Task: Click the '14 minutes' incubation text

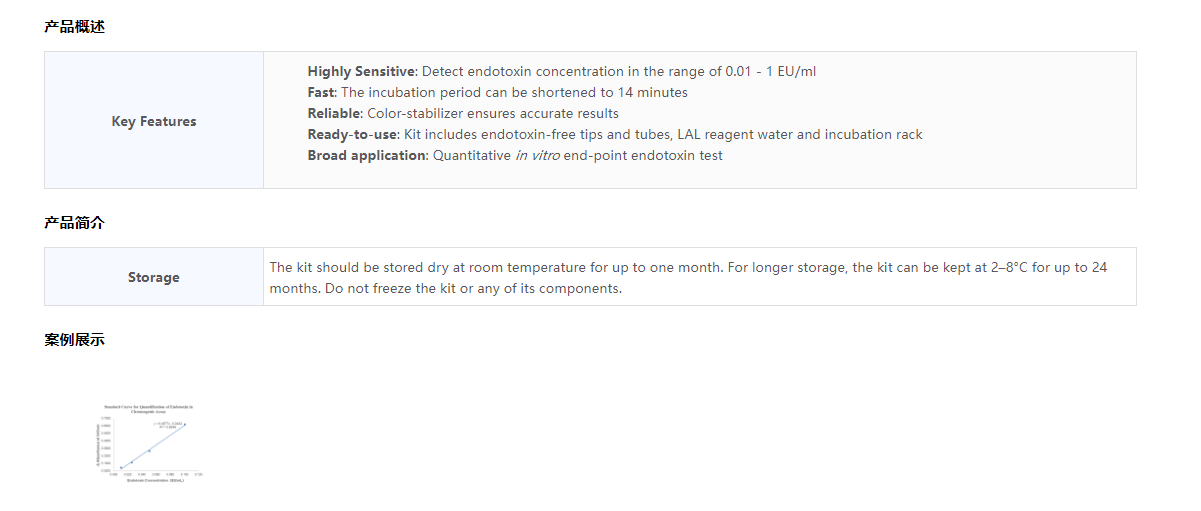Action: pos(650,92)
